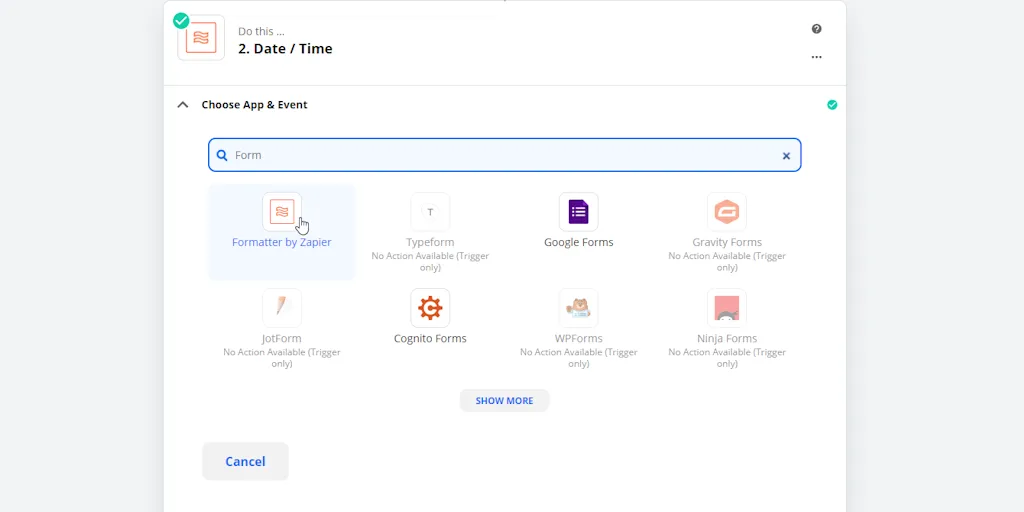Pick the Ninja Forms app icon
This screenshot has height=512, width=1024.
point(727,308)
